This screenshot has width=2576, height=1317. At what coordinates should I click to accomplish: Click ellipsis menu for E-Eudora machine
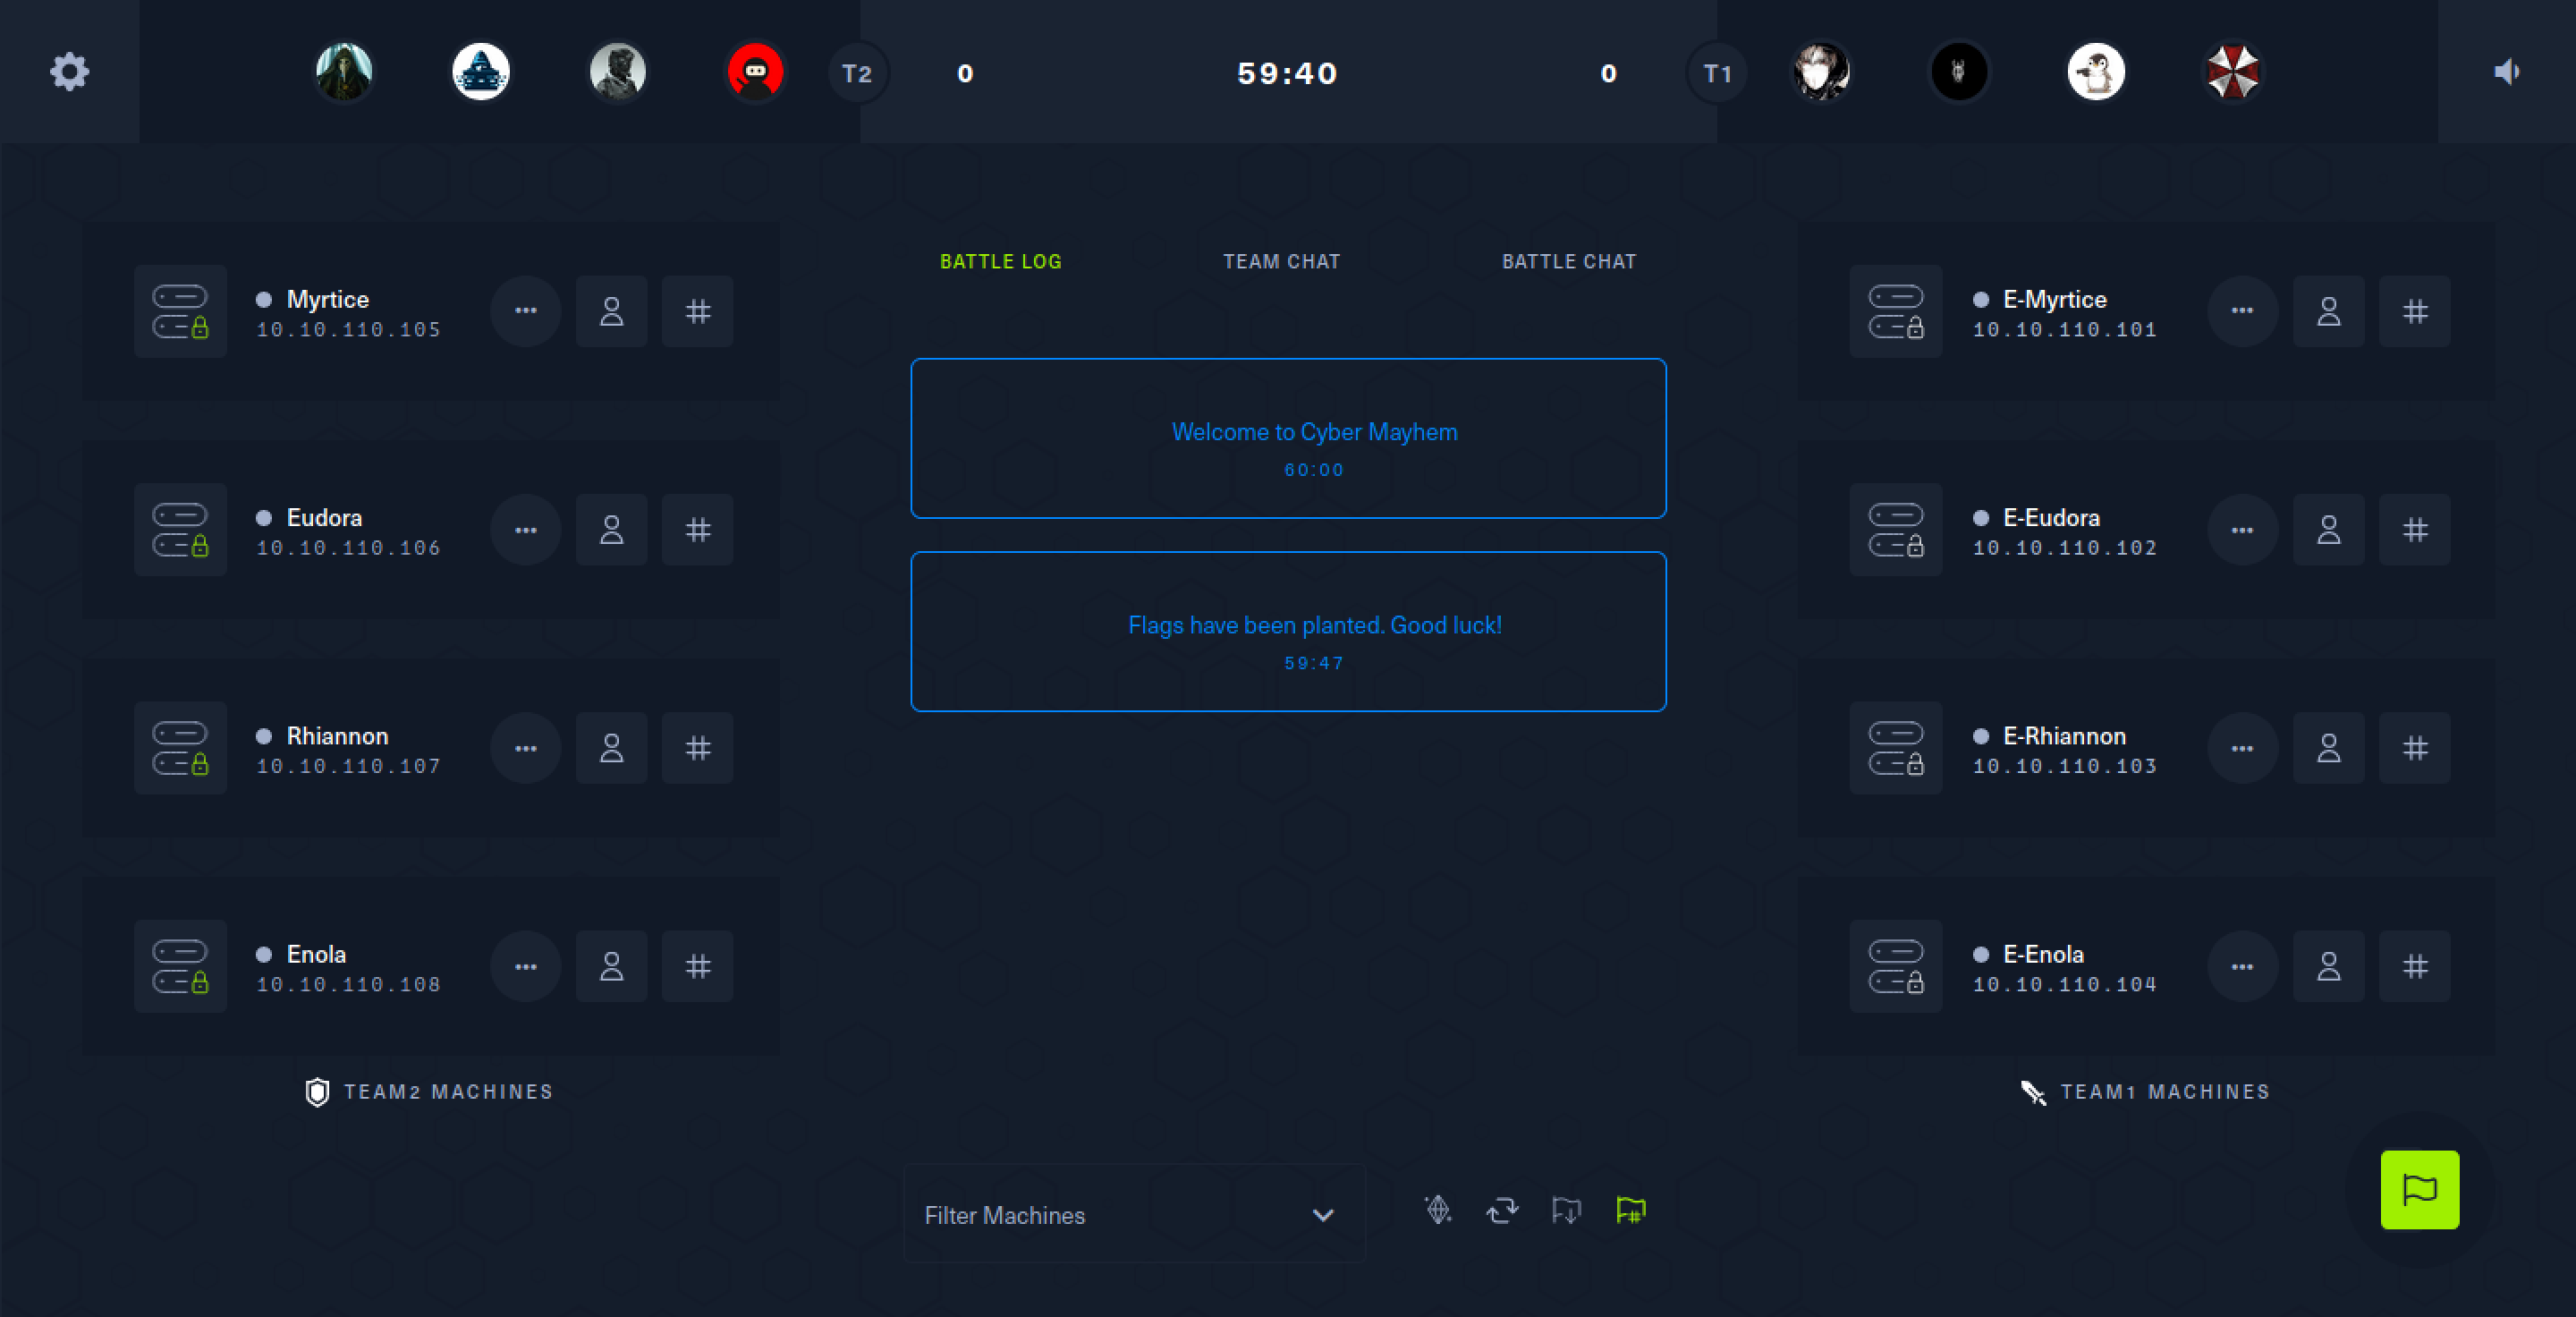2245,531
